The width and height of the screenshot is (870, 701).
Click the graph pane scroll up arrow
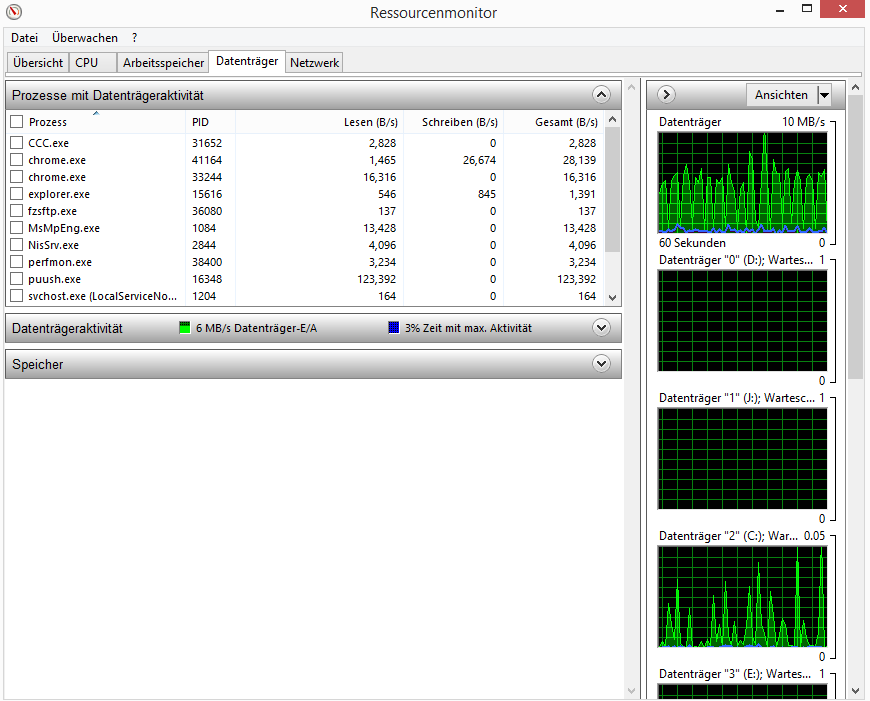856,87
